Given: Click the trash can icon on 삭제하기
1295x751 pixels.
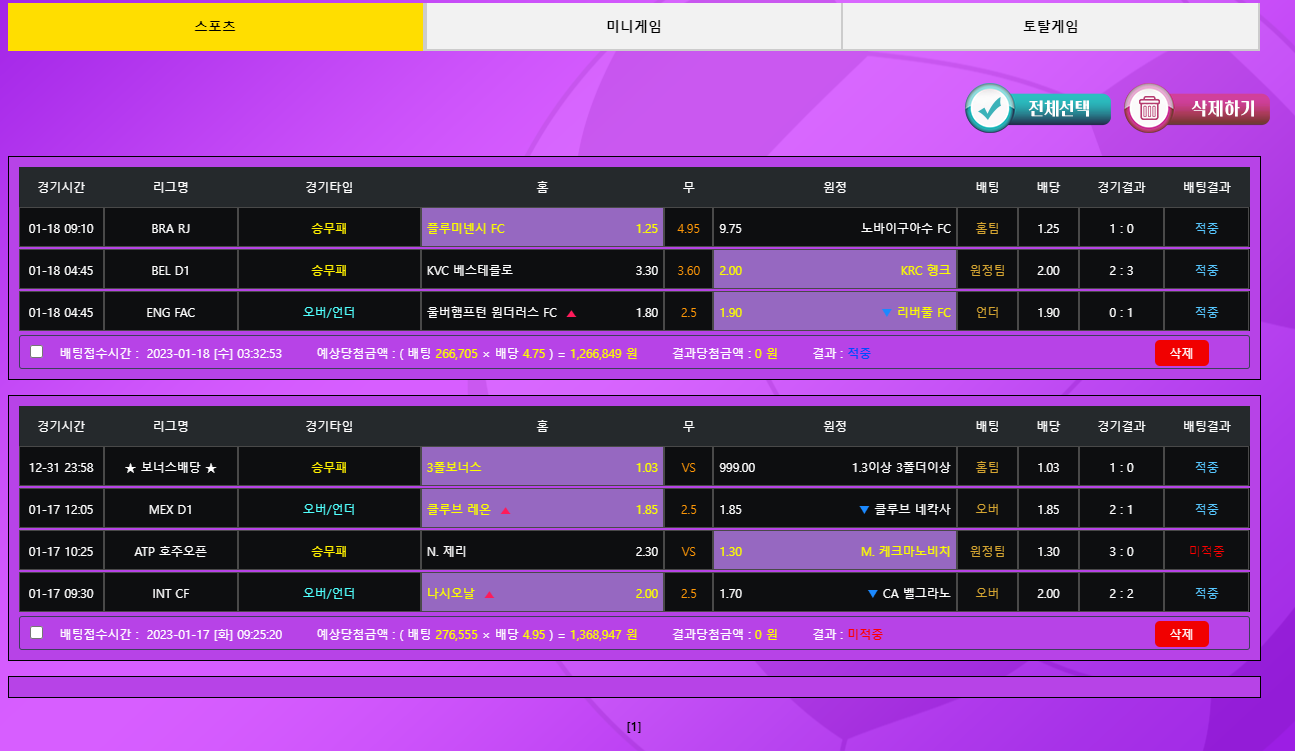Looking at the screenshot, I should [x=1149, y=108].
